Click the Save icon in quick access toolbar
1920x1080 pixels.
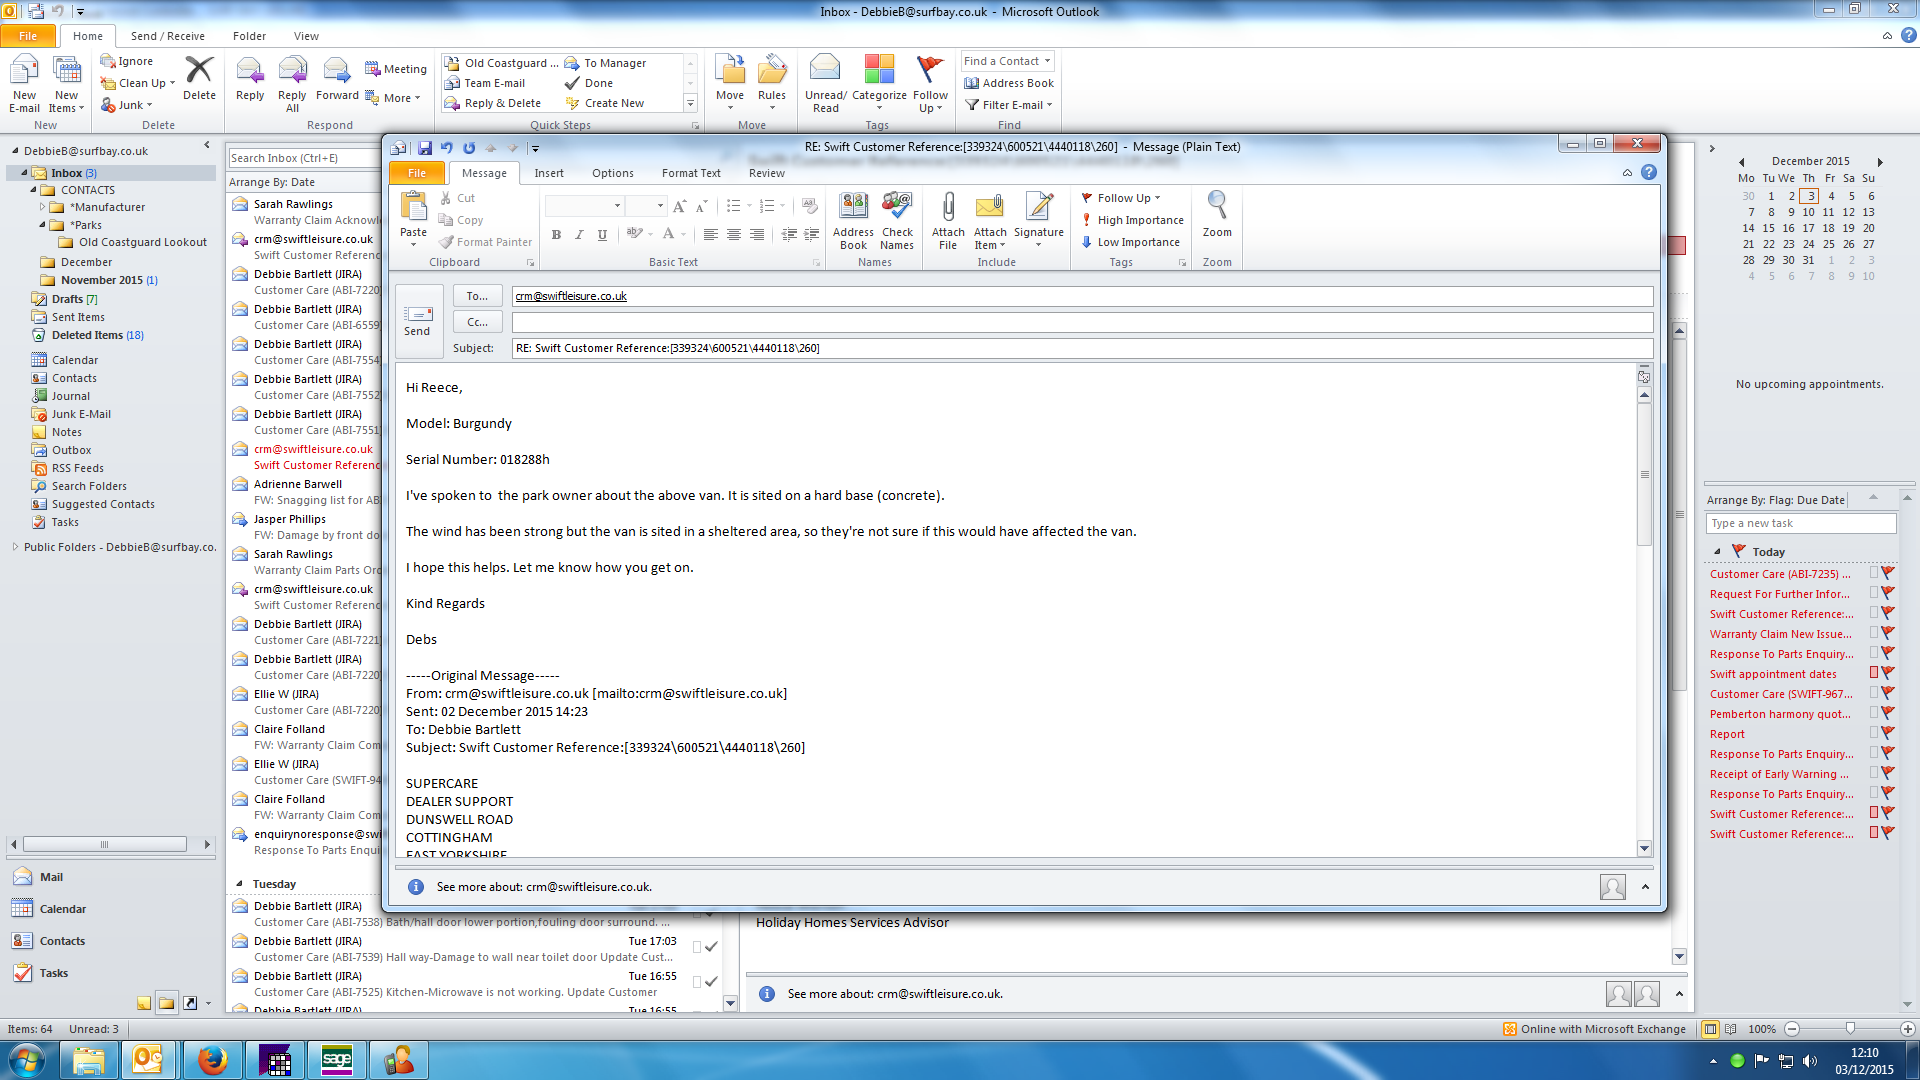coord(425,148)
